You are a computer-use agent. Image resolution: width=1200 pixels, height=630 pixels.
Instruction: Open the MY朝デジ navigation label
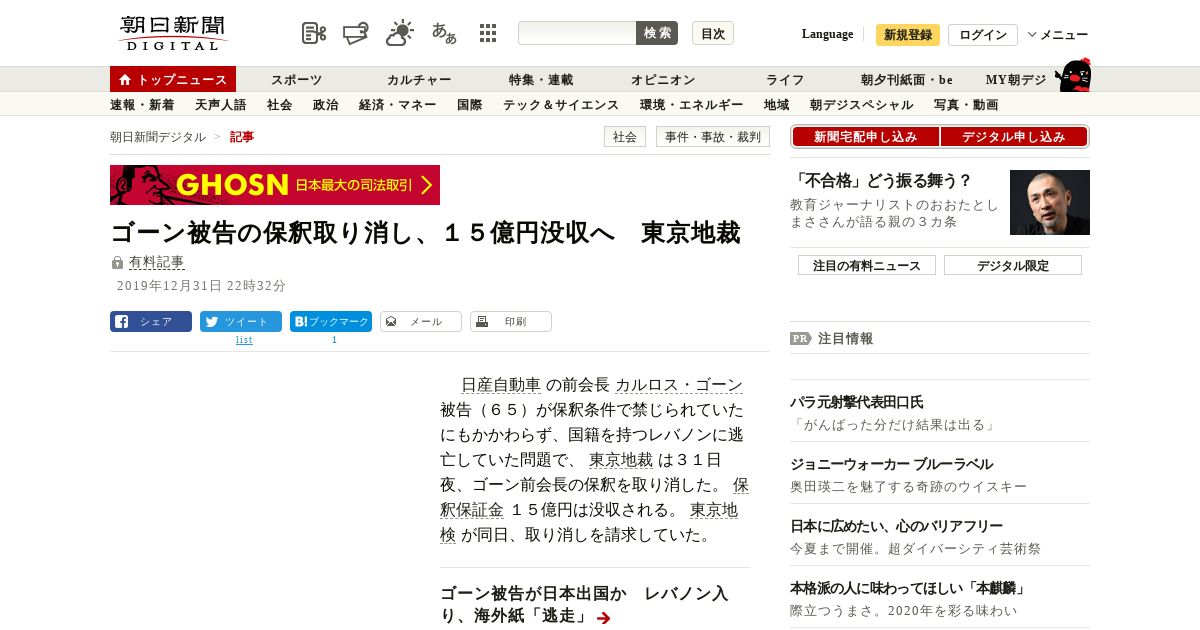click(x=1016, y=80)
